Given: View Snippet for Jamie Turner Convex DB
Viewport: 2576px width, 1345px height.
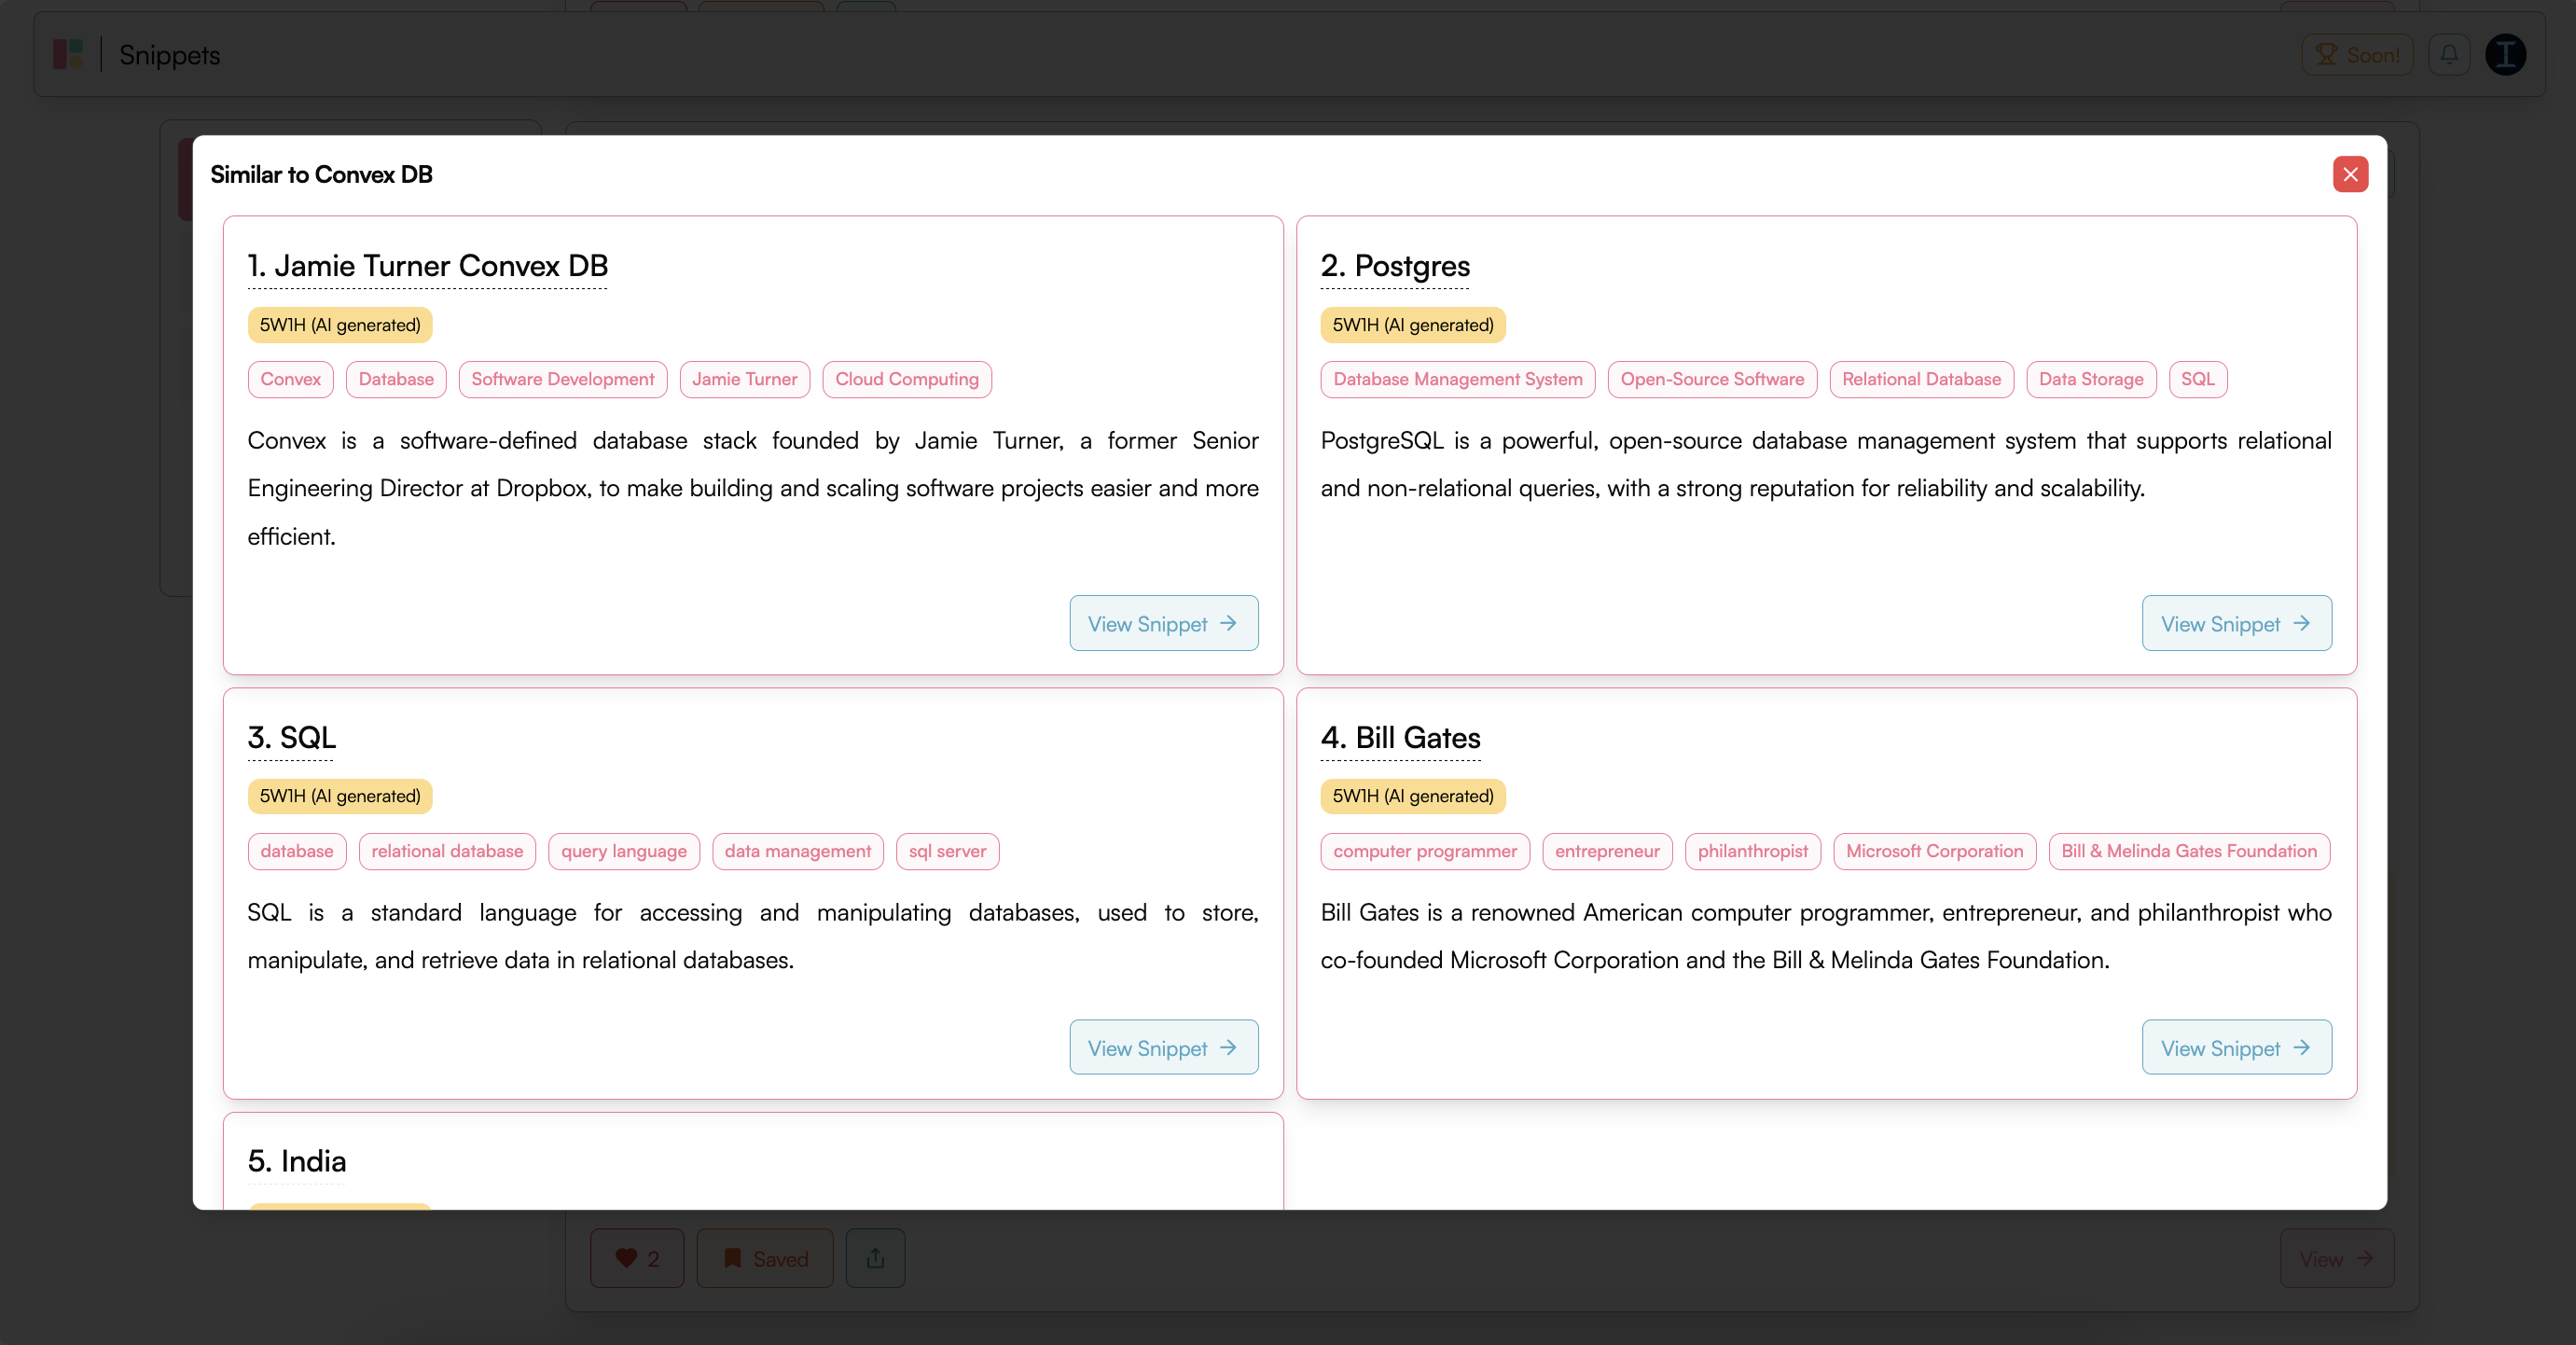Looking at the screenshot, I should 1163,623.
